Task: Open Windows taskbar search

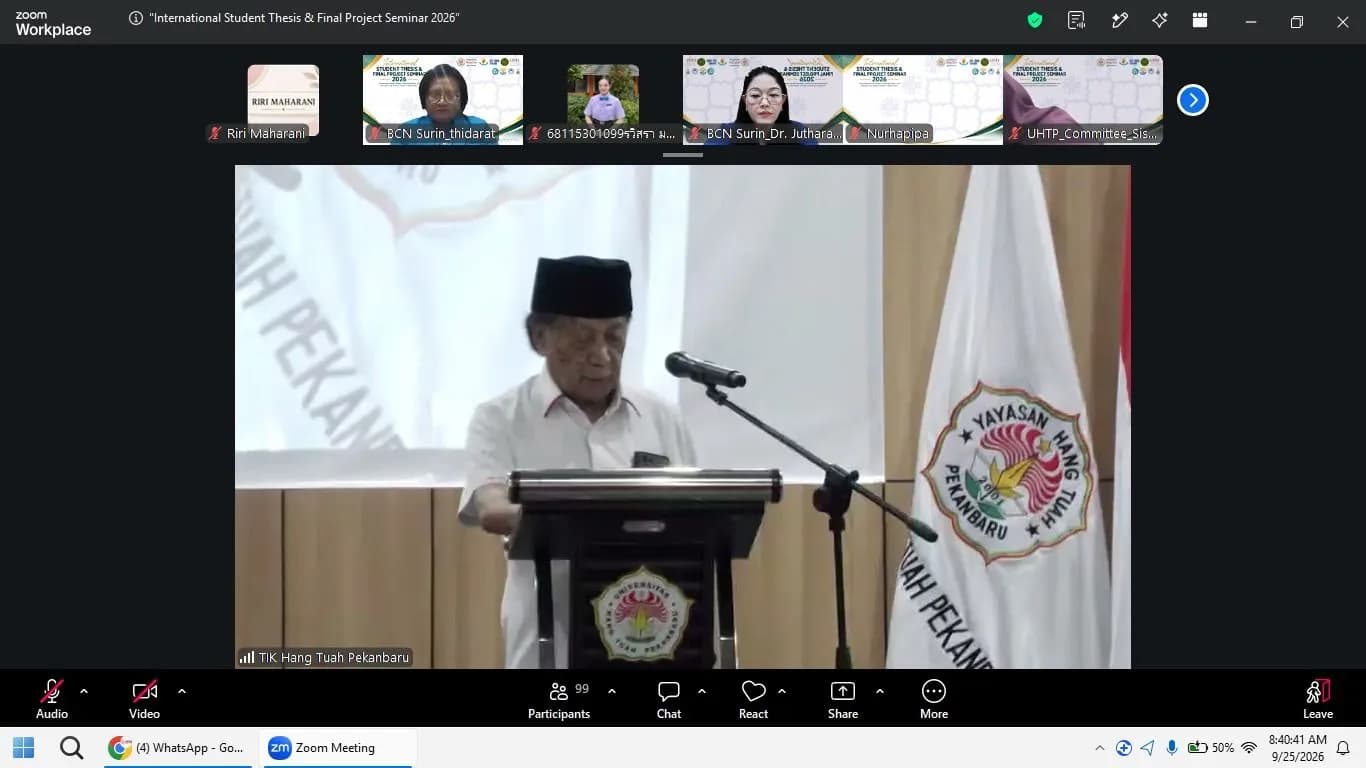Action: [71, 748]
